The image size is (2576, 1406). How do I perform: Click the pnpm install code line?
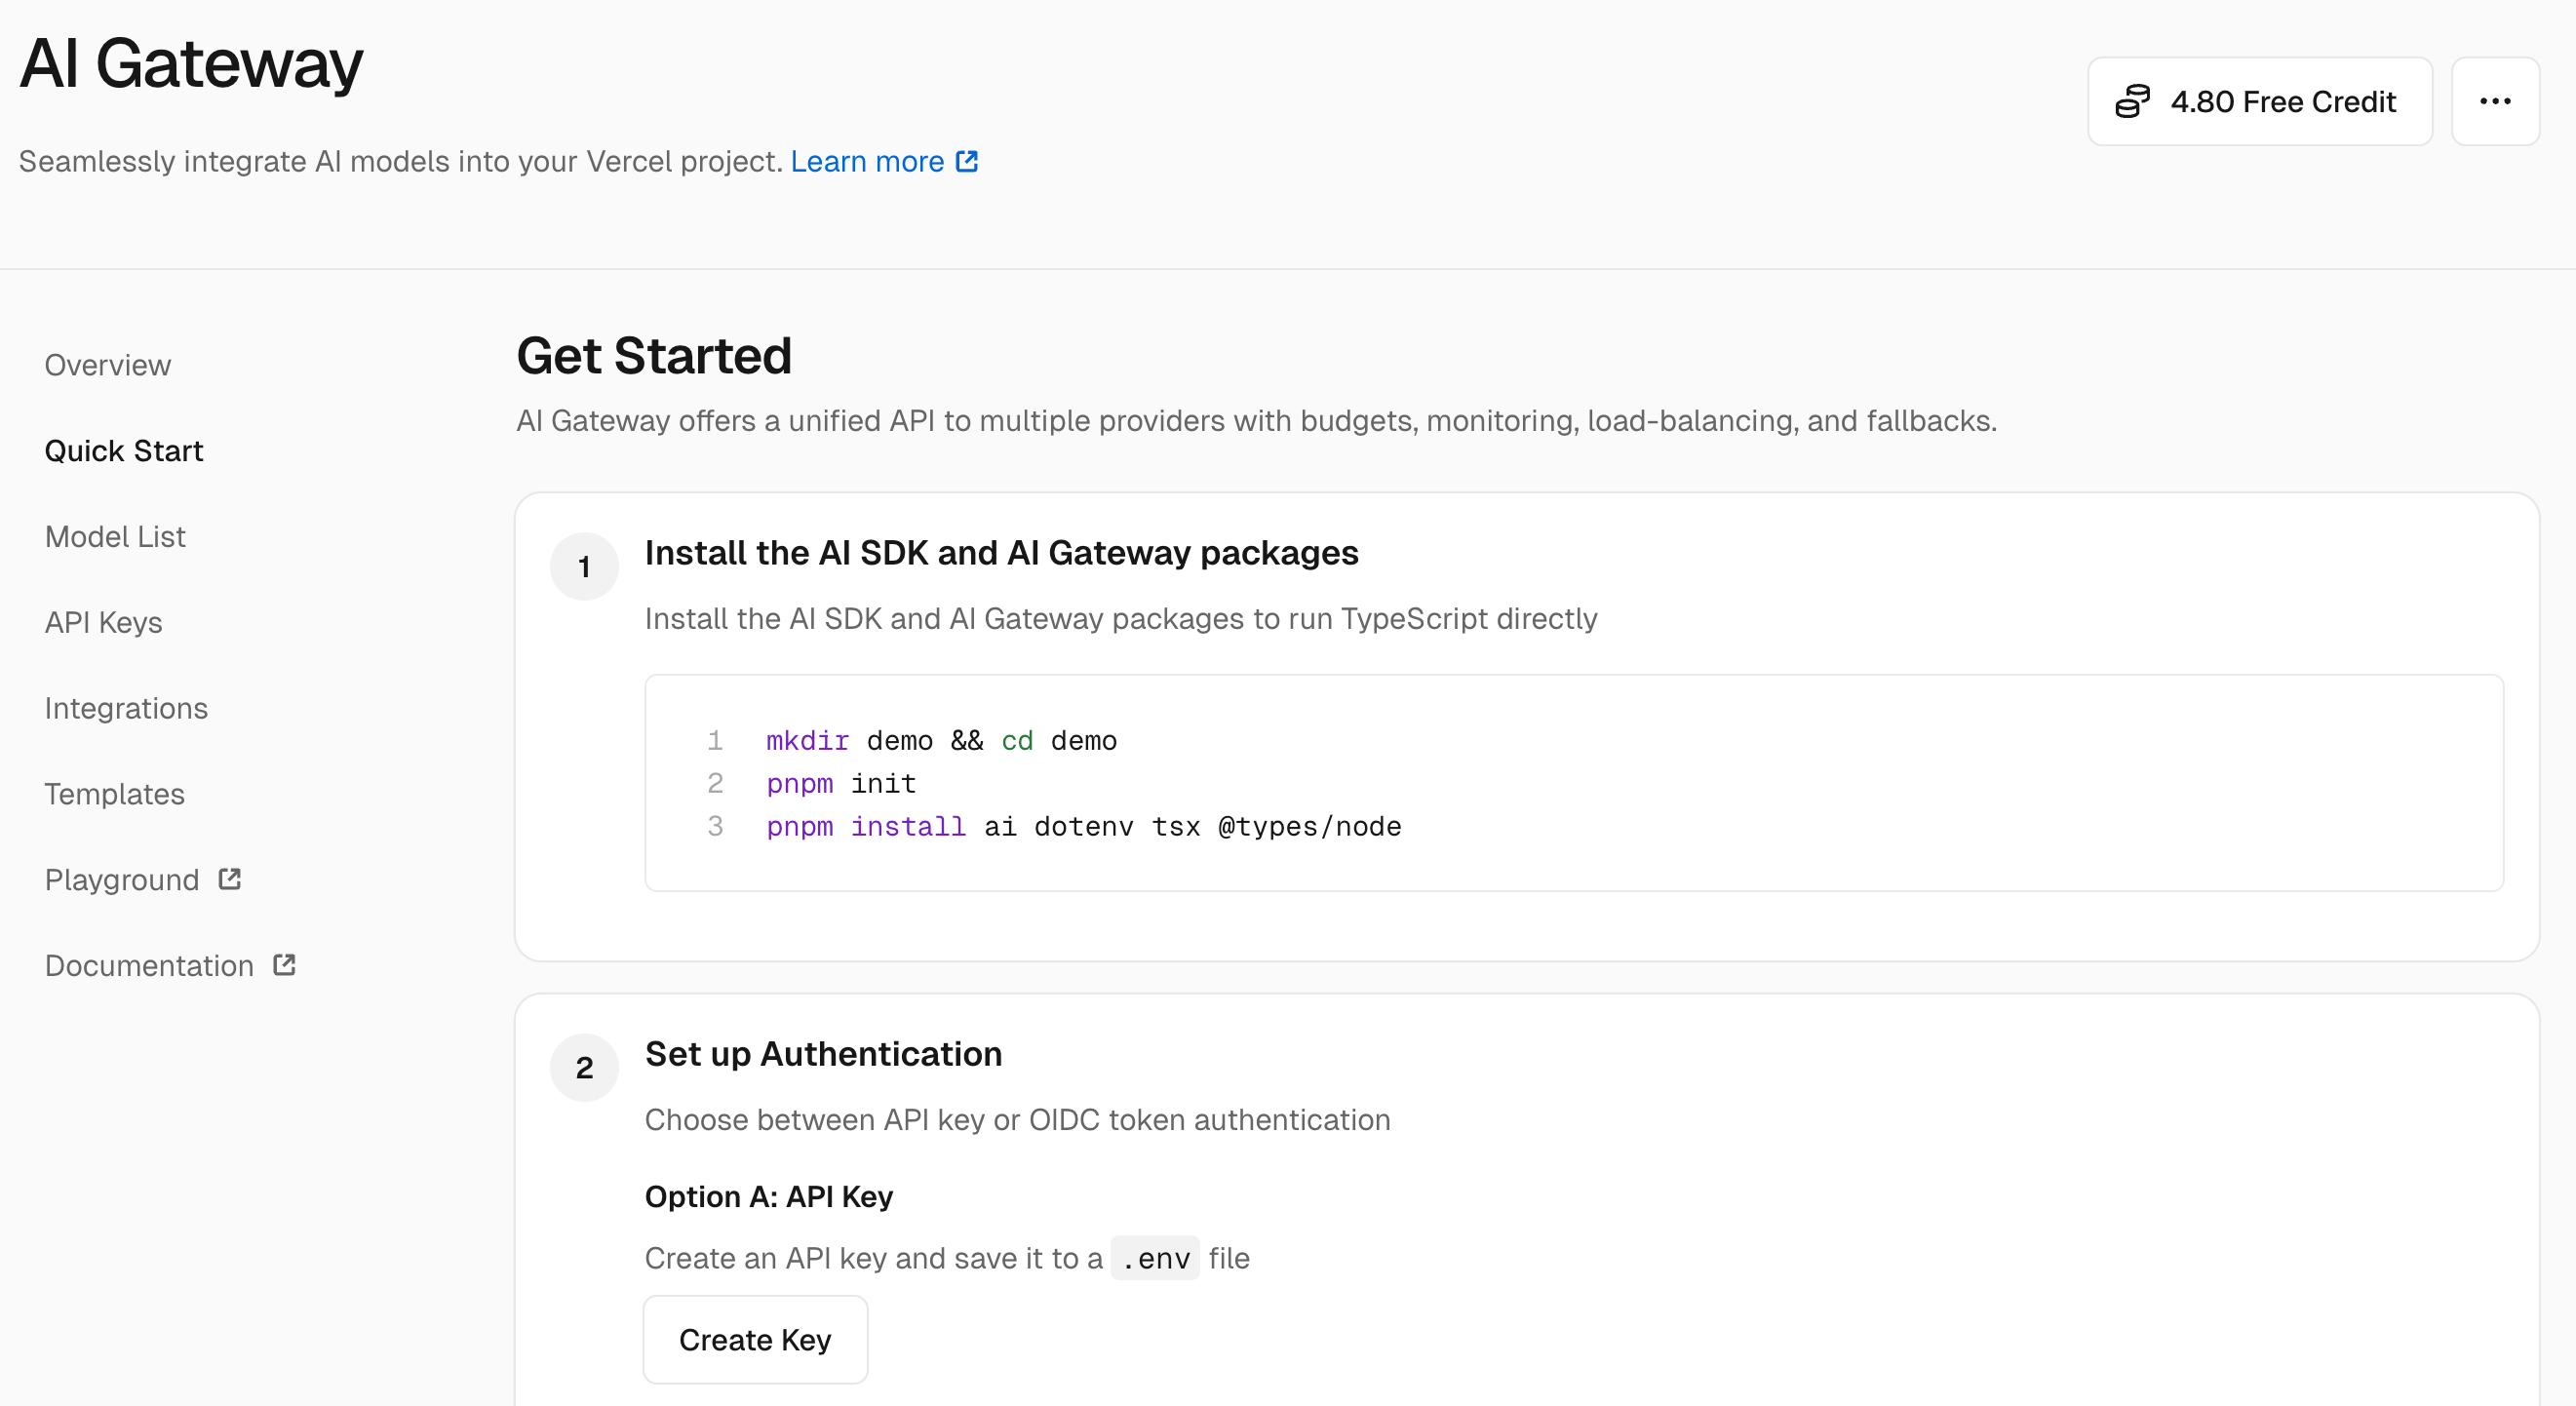[1083, 827]
